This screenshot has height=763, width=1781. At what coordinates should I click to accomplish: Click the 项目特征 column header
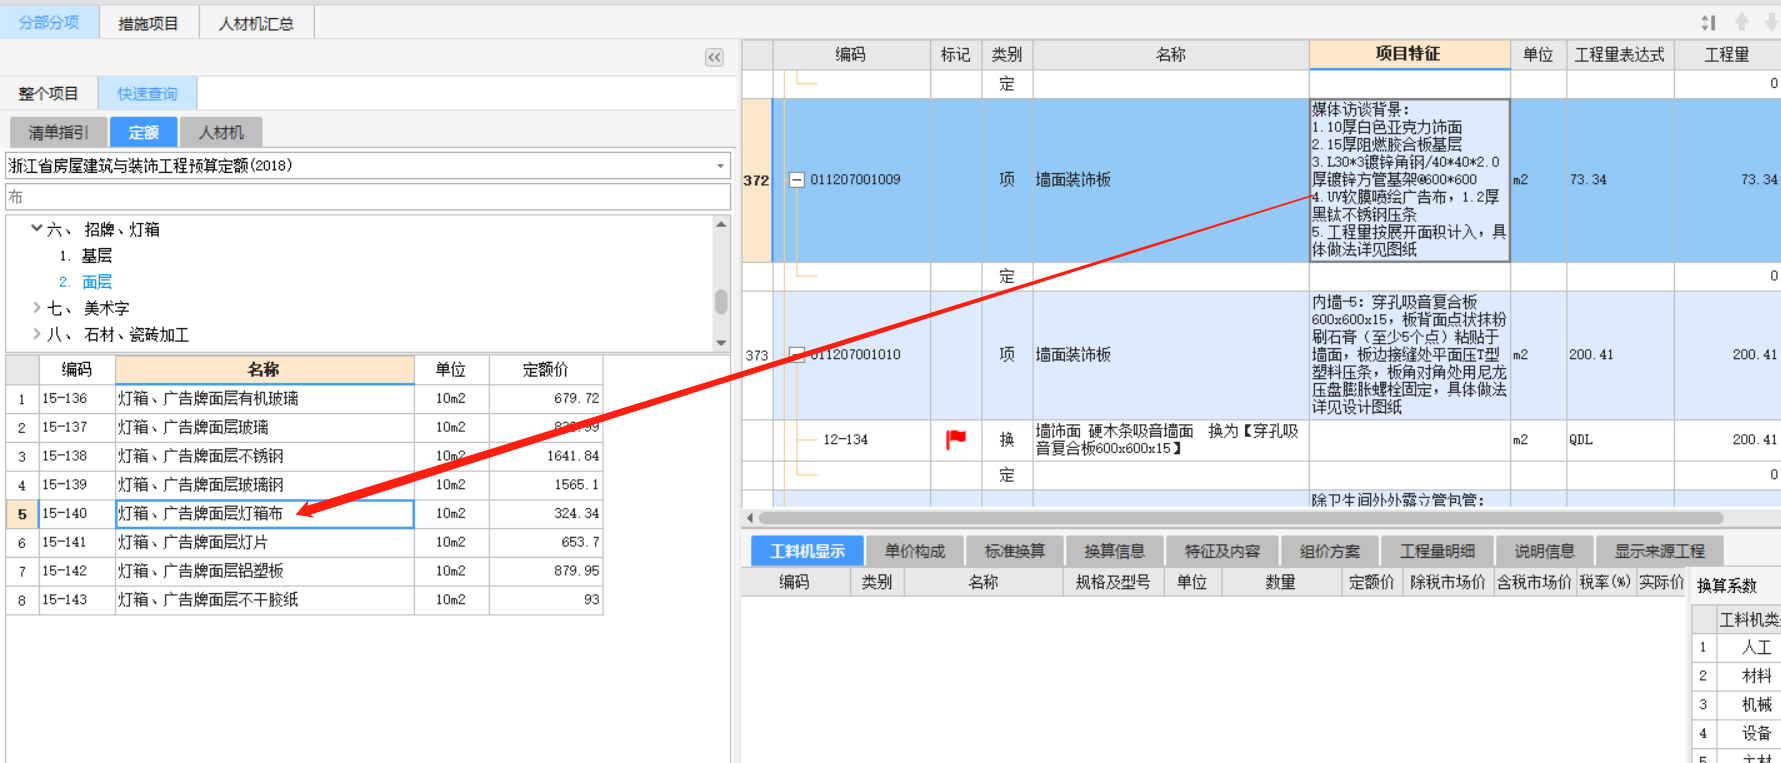click(1409, 54)
